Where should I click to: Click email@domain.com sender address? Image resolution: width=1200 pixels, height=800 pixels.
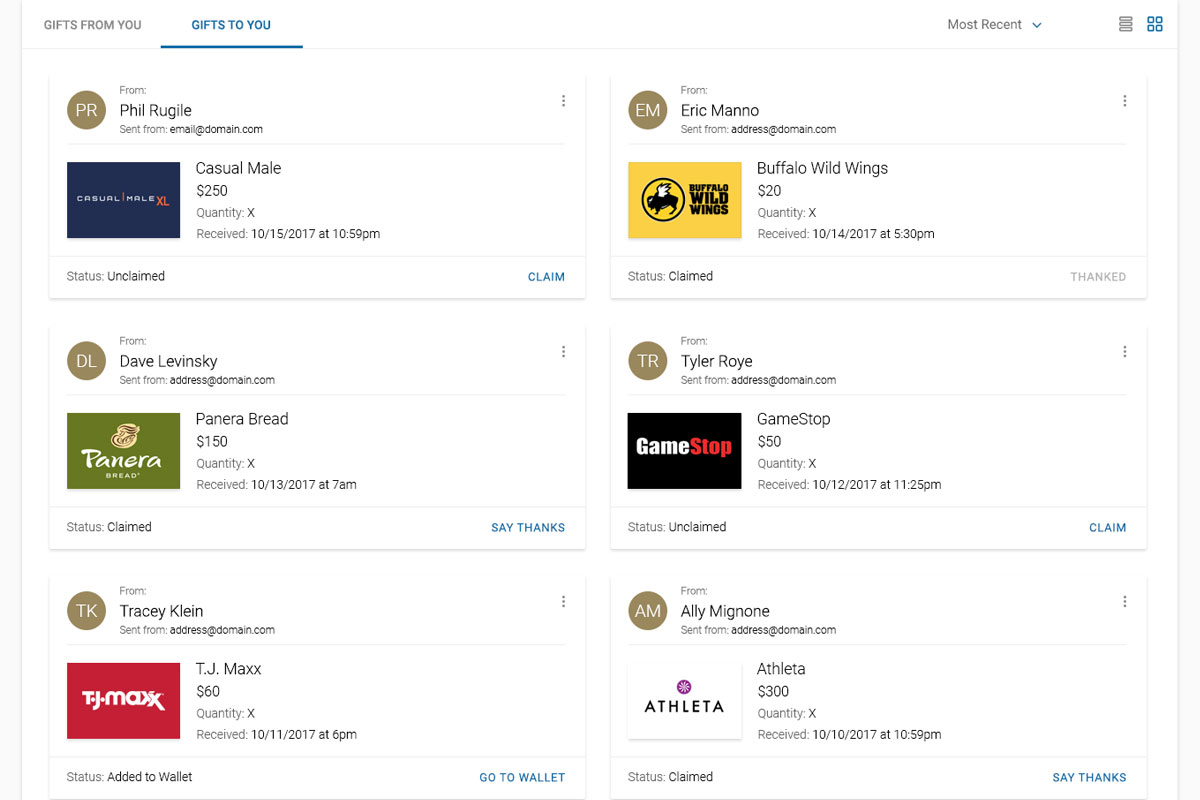click(216, 129)
